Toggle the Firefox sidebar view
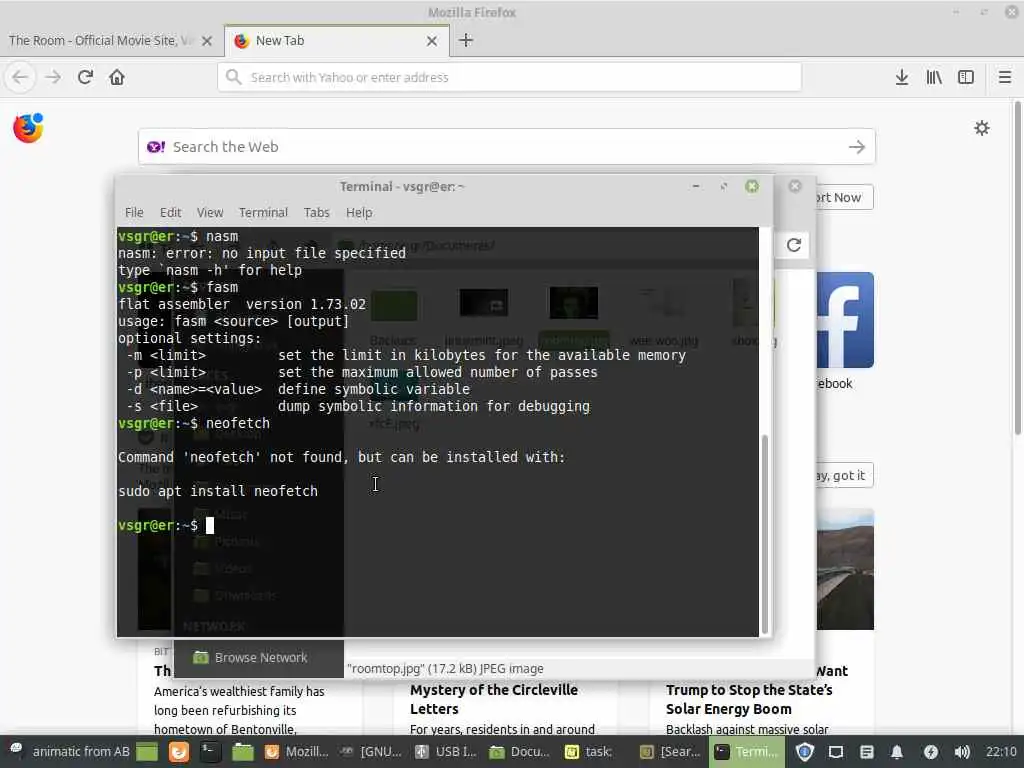The image size is (1024, 768). pyautogui.click(x=966, y=77)
